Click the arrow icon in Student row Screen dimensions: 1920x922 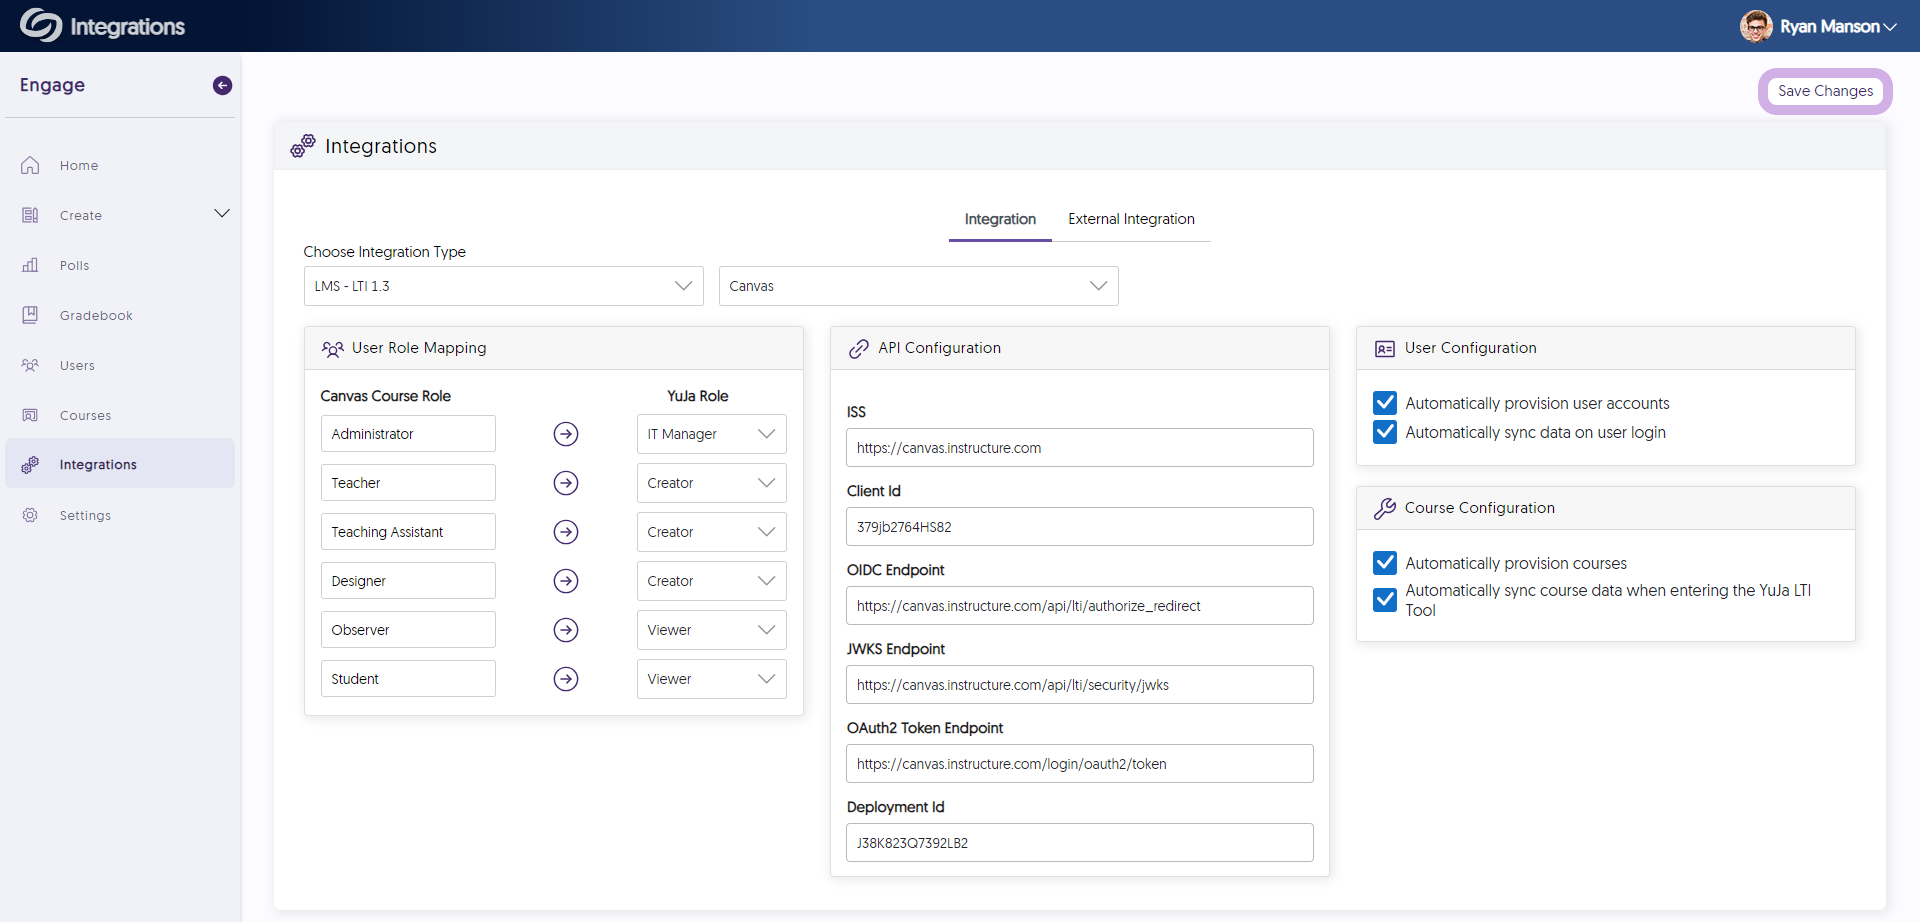pos(566,679)
